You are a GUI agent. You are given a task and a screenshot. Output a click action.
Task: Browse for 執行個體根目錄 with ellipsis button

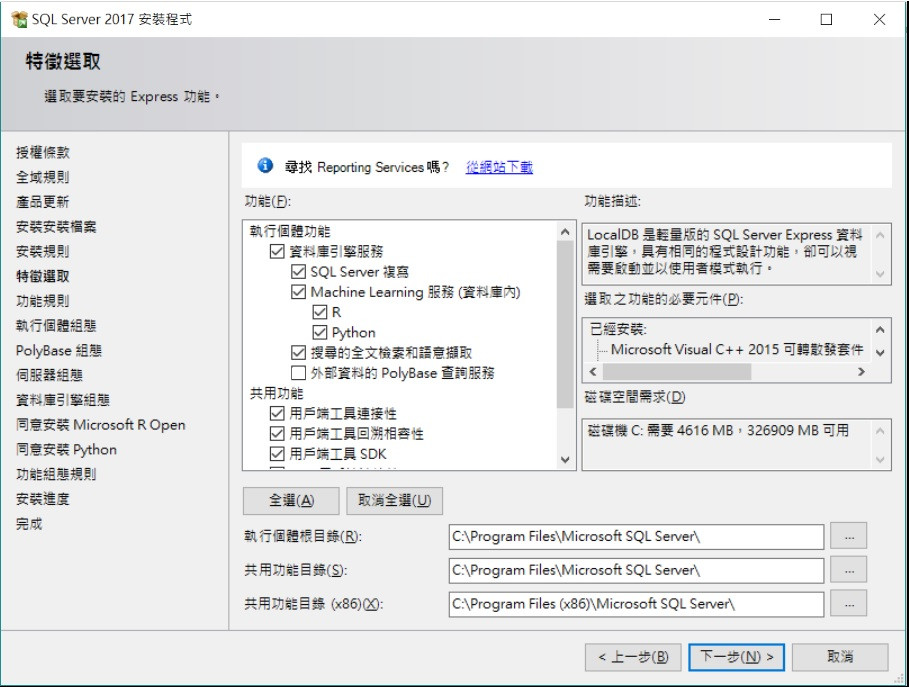pyautogui.click(x=849, y=536)
